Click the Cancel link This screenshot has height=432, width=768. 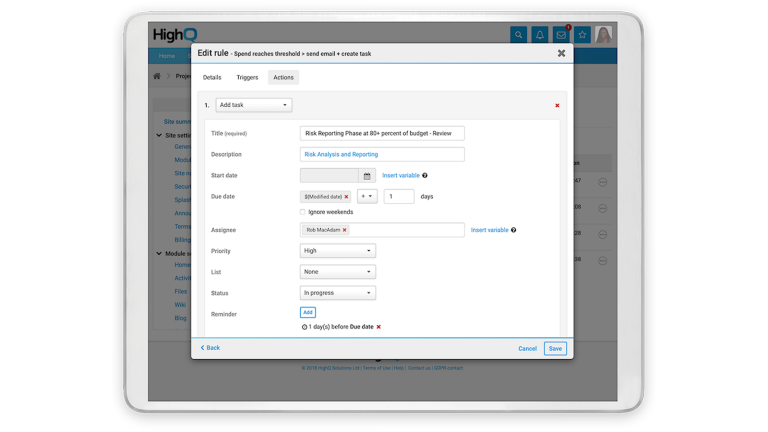click(x=527, y=349)
